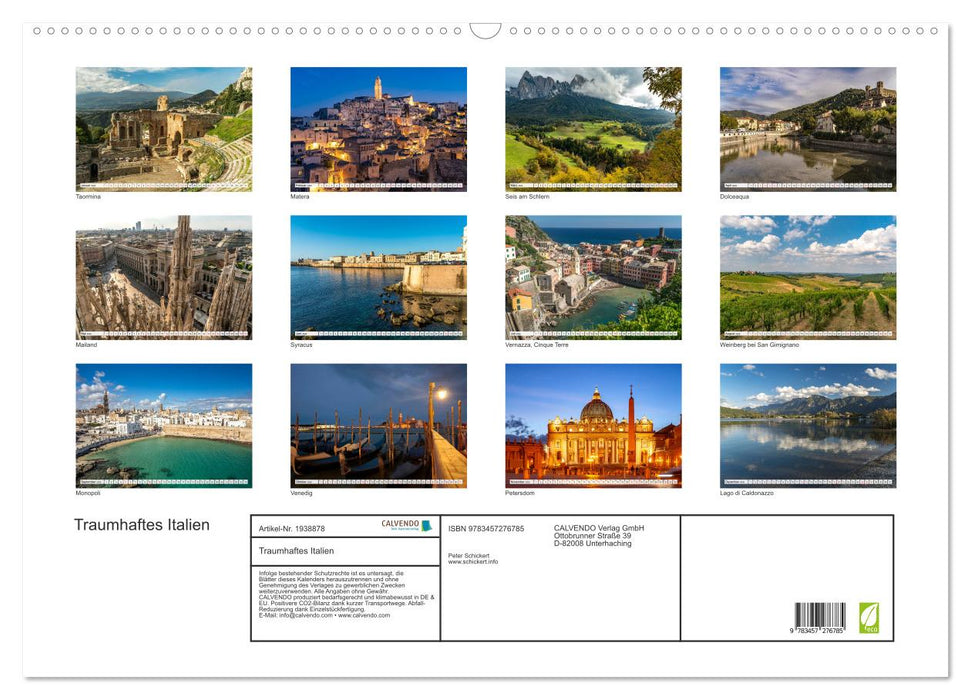971x700 pixels.
Task: Click the Artikel-Nr. 1938878 field
Action: coord(293,528)
